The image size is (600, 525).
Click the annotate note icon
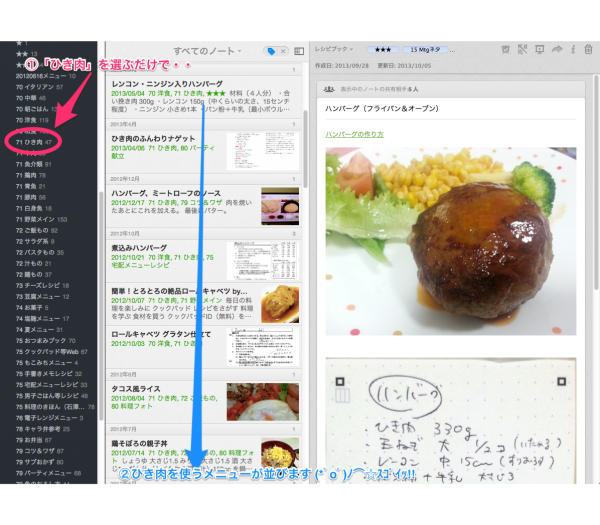pyautogui.click(x=522, y=49)
